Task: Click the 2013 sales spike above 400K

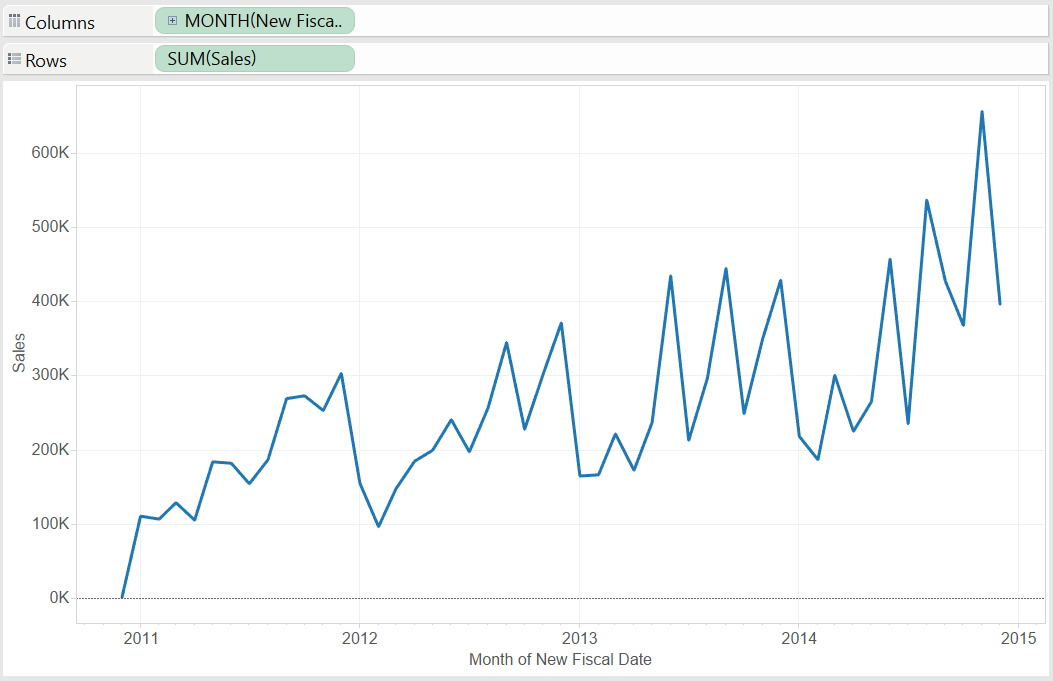Action: [669, 275]
